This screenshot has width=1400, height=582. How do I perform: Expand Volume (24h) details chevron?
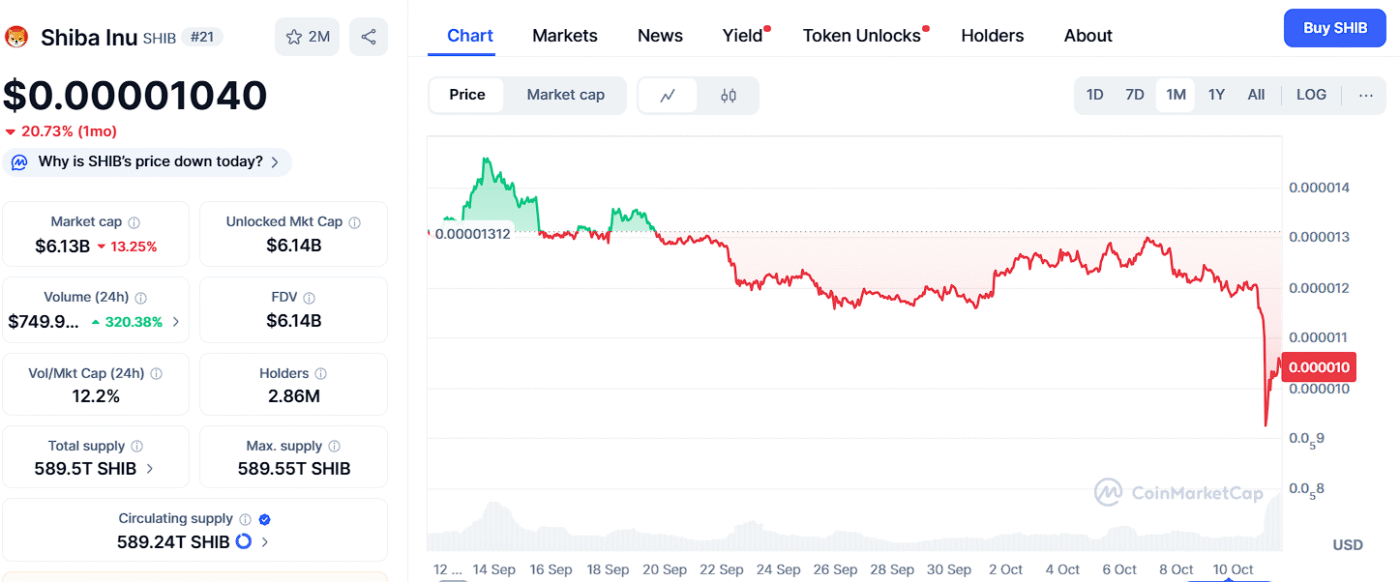coord(176,322)
